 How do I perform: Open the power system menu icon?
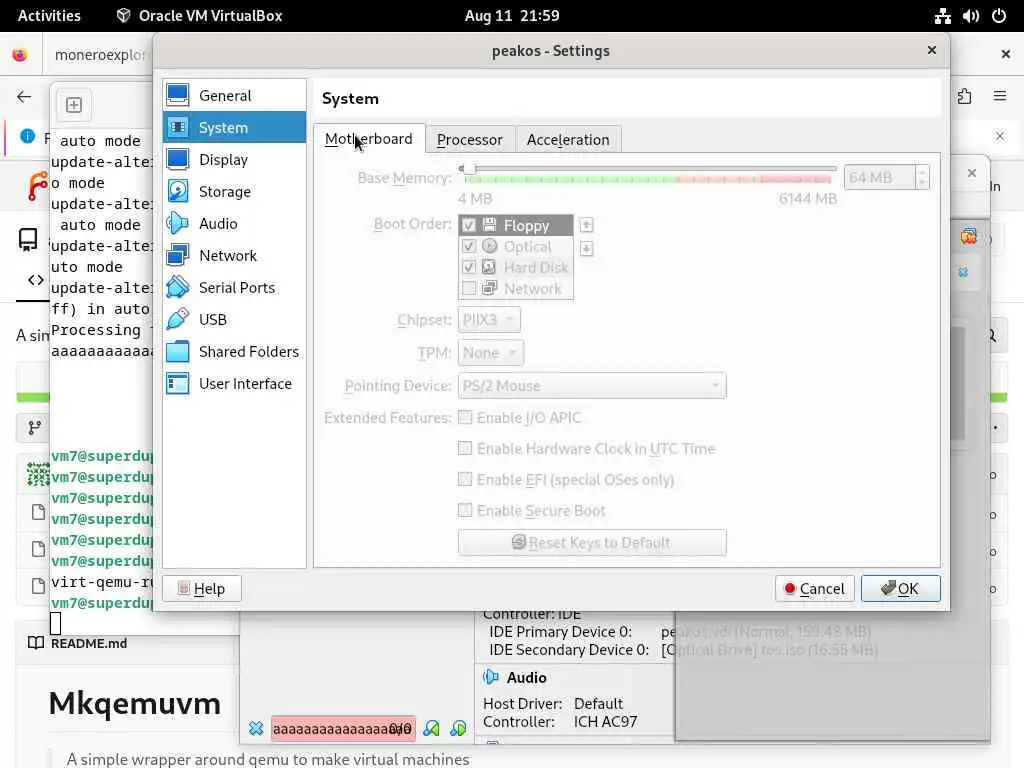pos(999,16)
